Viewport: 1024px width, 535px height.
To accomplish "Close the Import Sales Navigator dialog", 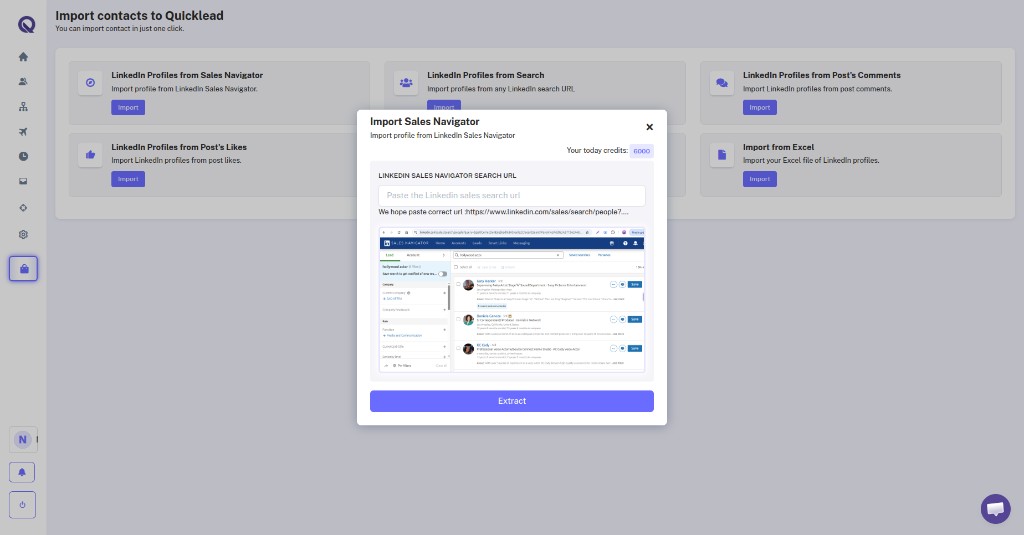I will (649, 127).
